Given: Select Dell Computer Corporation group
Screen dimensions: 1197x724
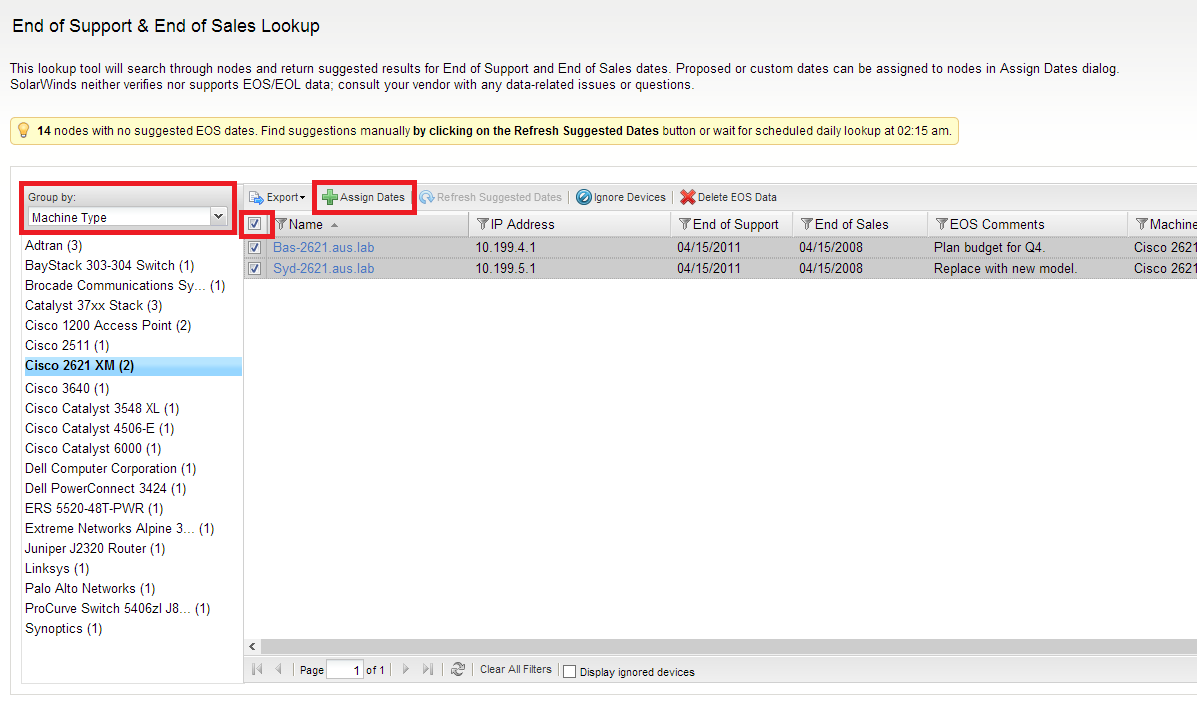Looking at the screenshot, I should 111,467.
